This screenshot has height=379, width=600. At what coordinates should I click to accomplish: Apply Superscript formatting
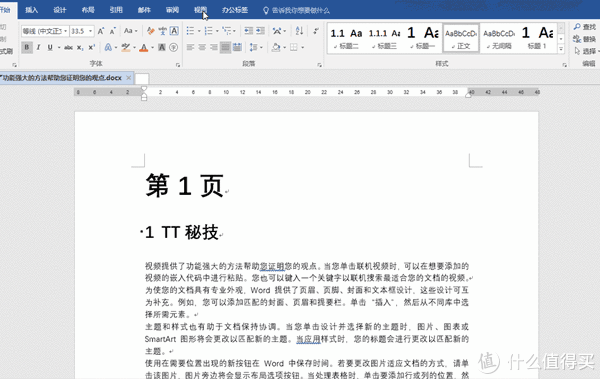tap(91, 47)
